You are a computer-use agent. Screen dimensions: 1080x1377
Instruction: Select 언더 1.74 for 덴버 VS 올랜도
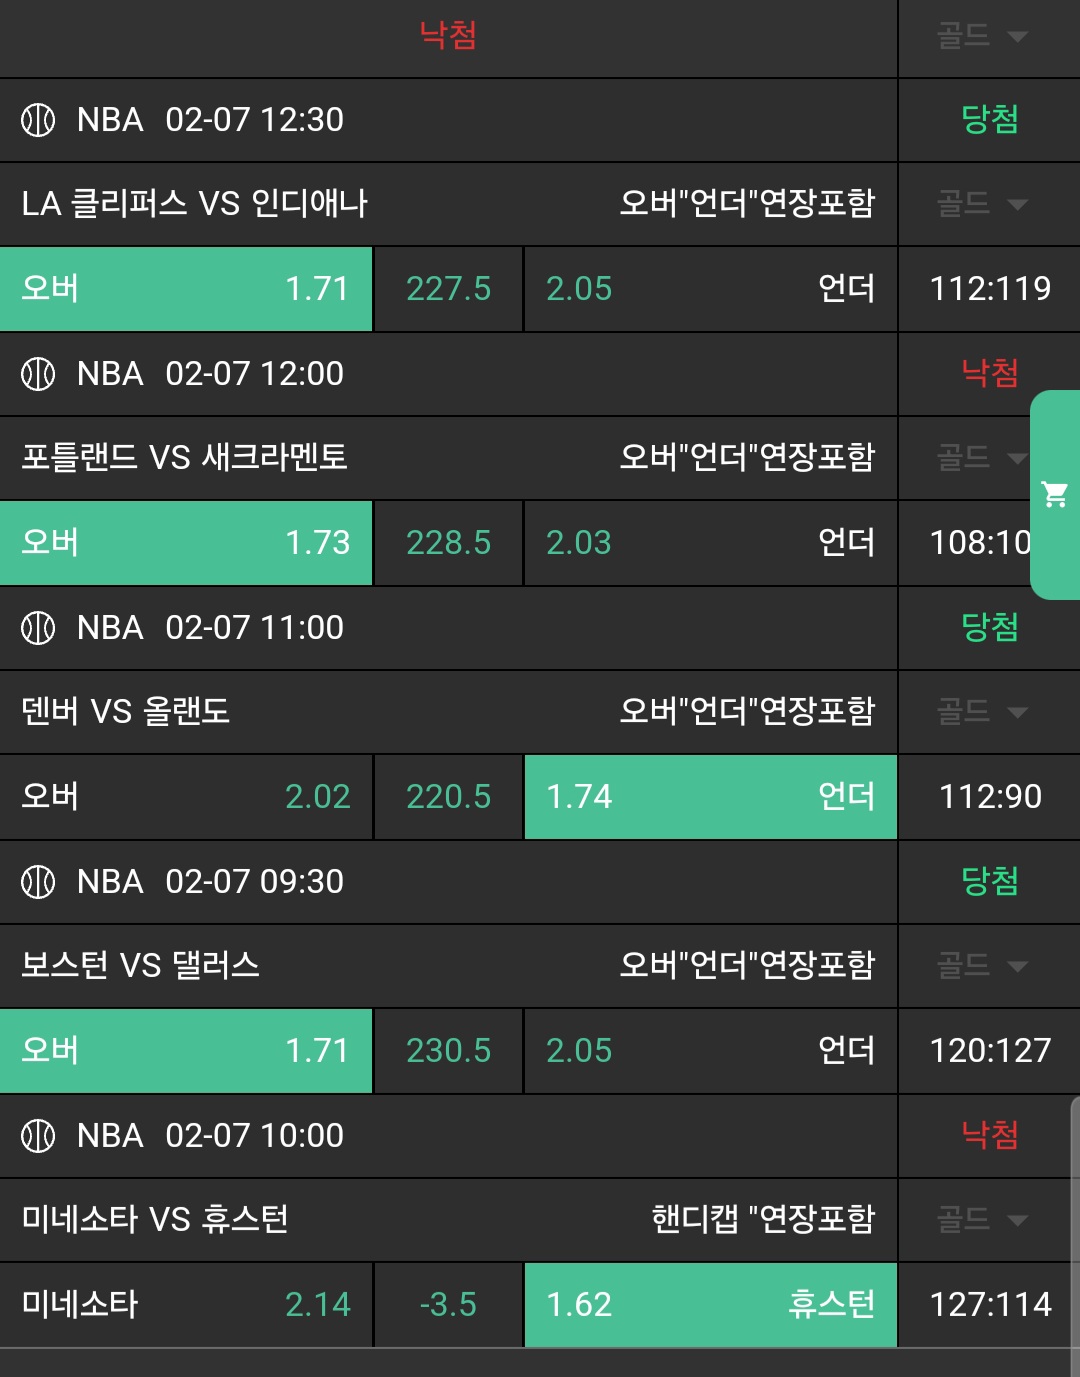click(710, 797)
